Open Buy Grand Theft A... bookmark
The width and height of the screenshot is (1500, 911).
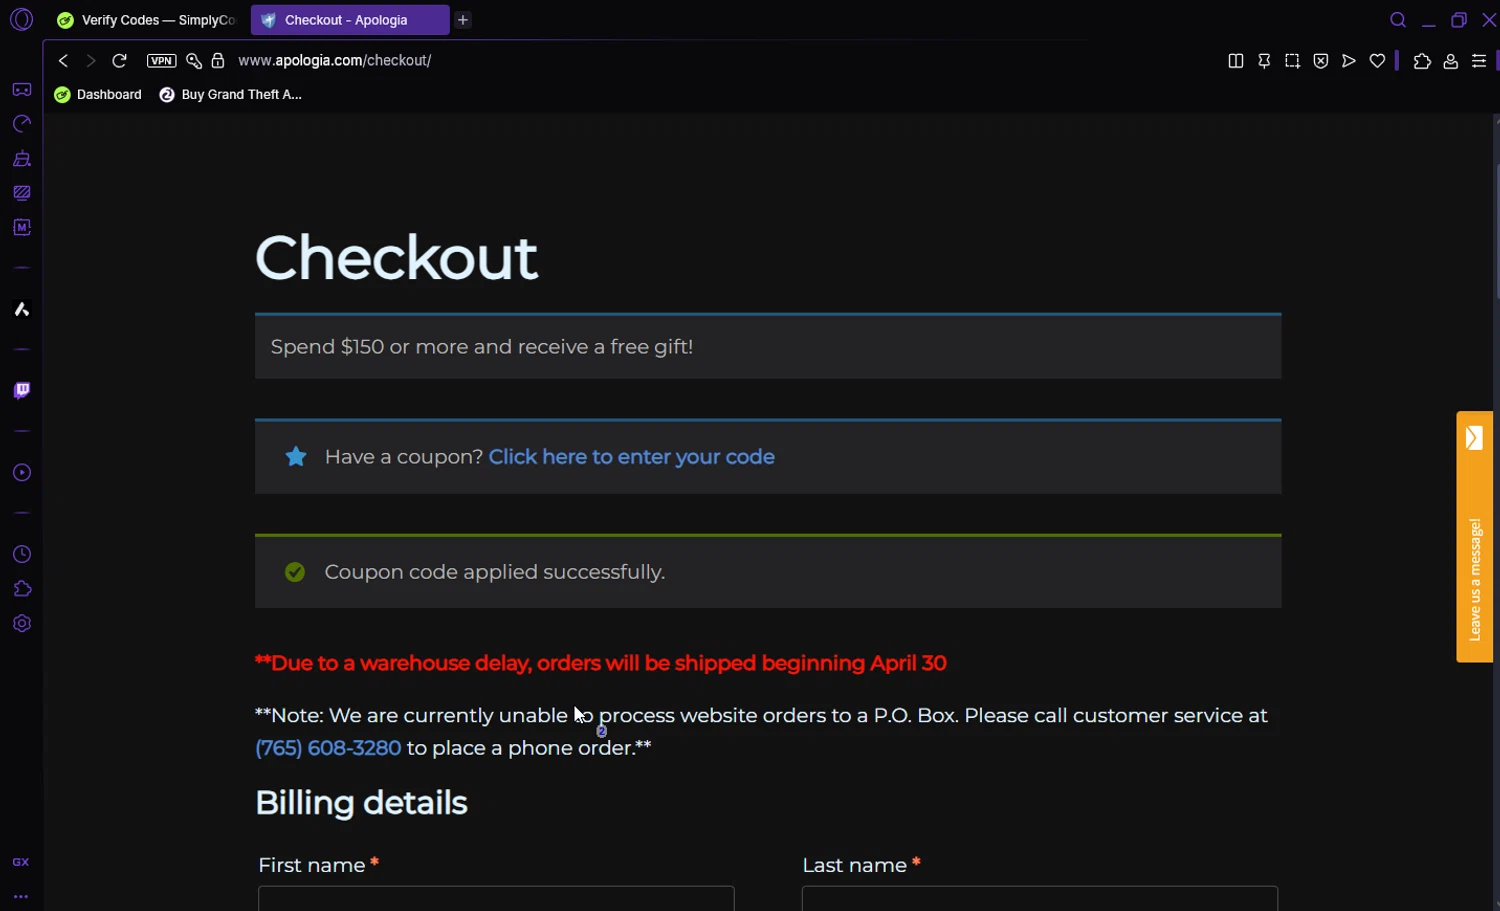[231, 95]
